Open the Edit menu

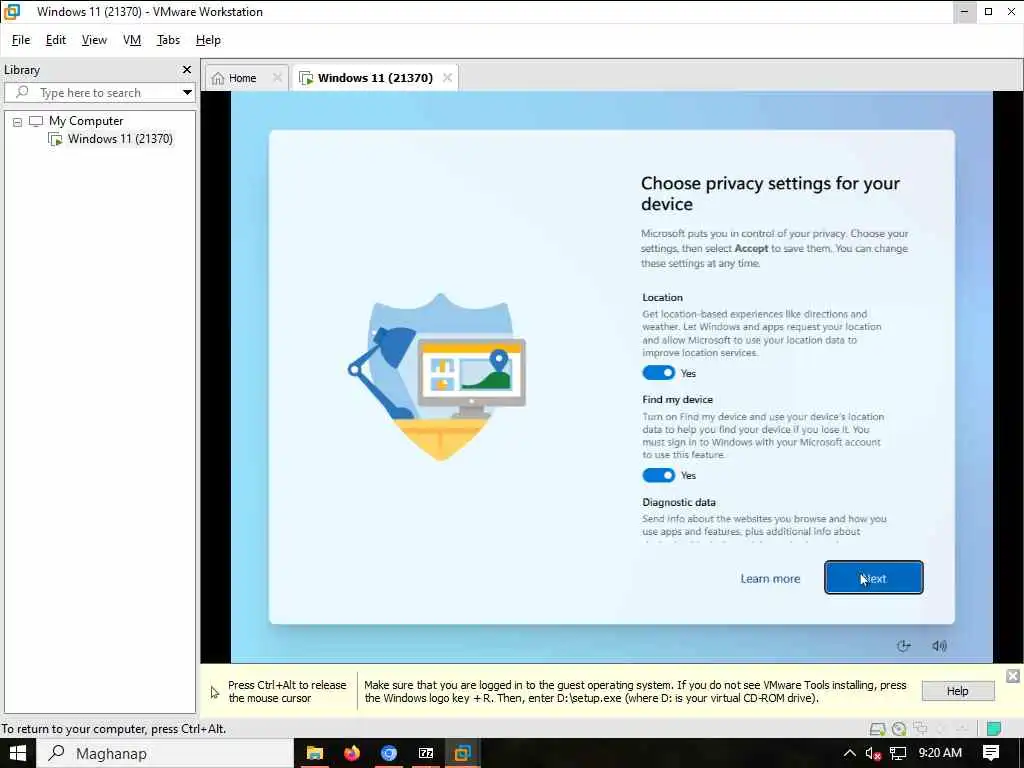[56, 40]
